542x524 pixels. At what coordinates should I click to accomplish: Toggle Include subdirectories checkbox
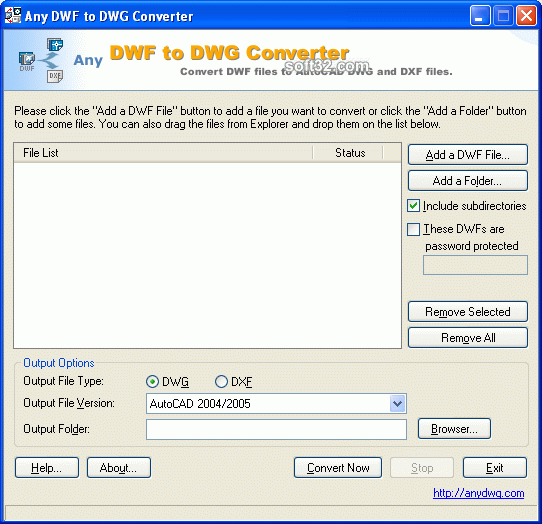click(x=413, y=206)
